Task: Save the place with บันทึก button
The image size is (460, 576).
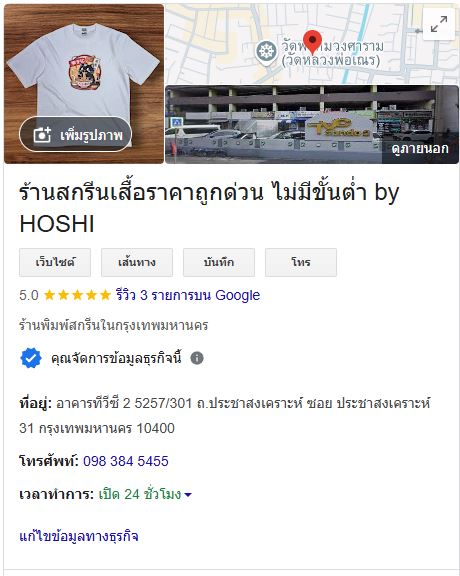Action: coord(219,262)
